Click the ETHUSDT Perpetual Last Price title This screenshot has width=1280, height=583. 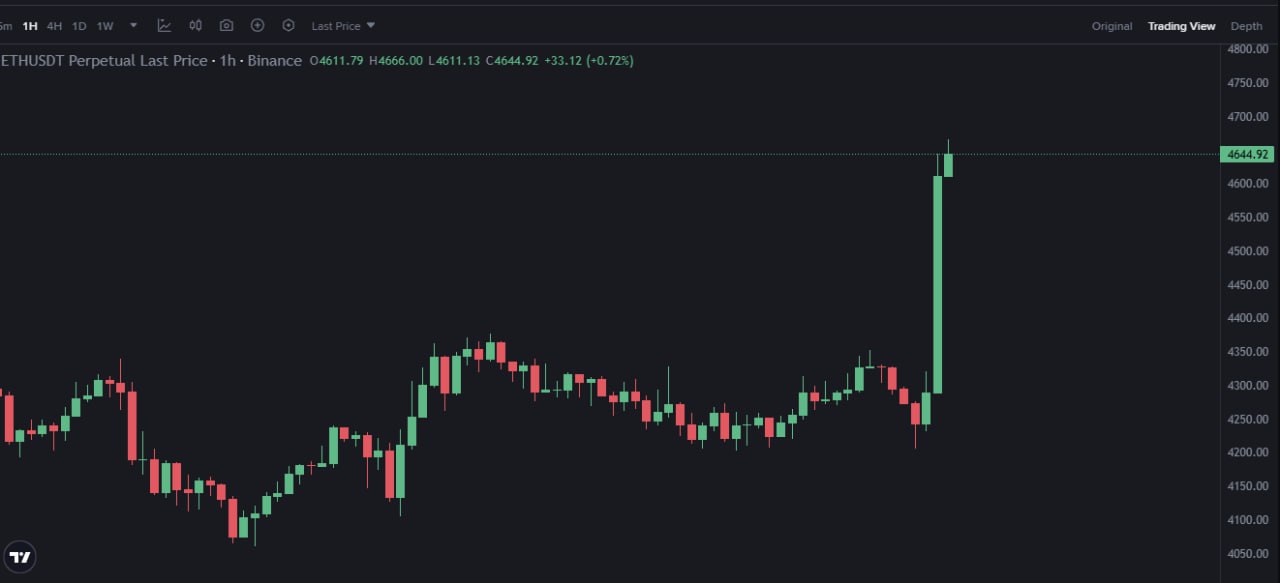104,61
